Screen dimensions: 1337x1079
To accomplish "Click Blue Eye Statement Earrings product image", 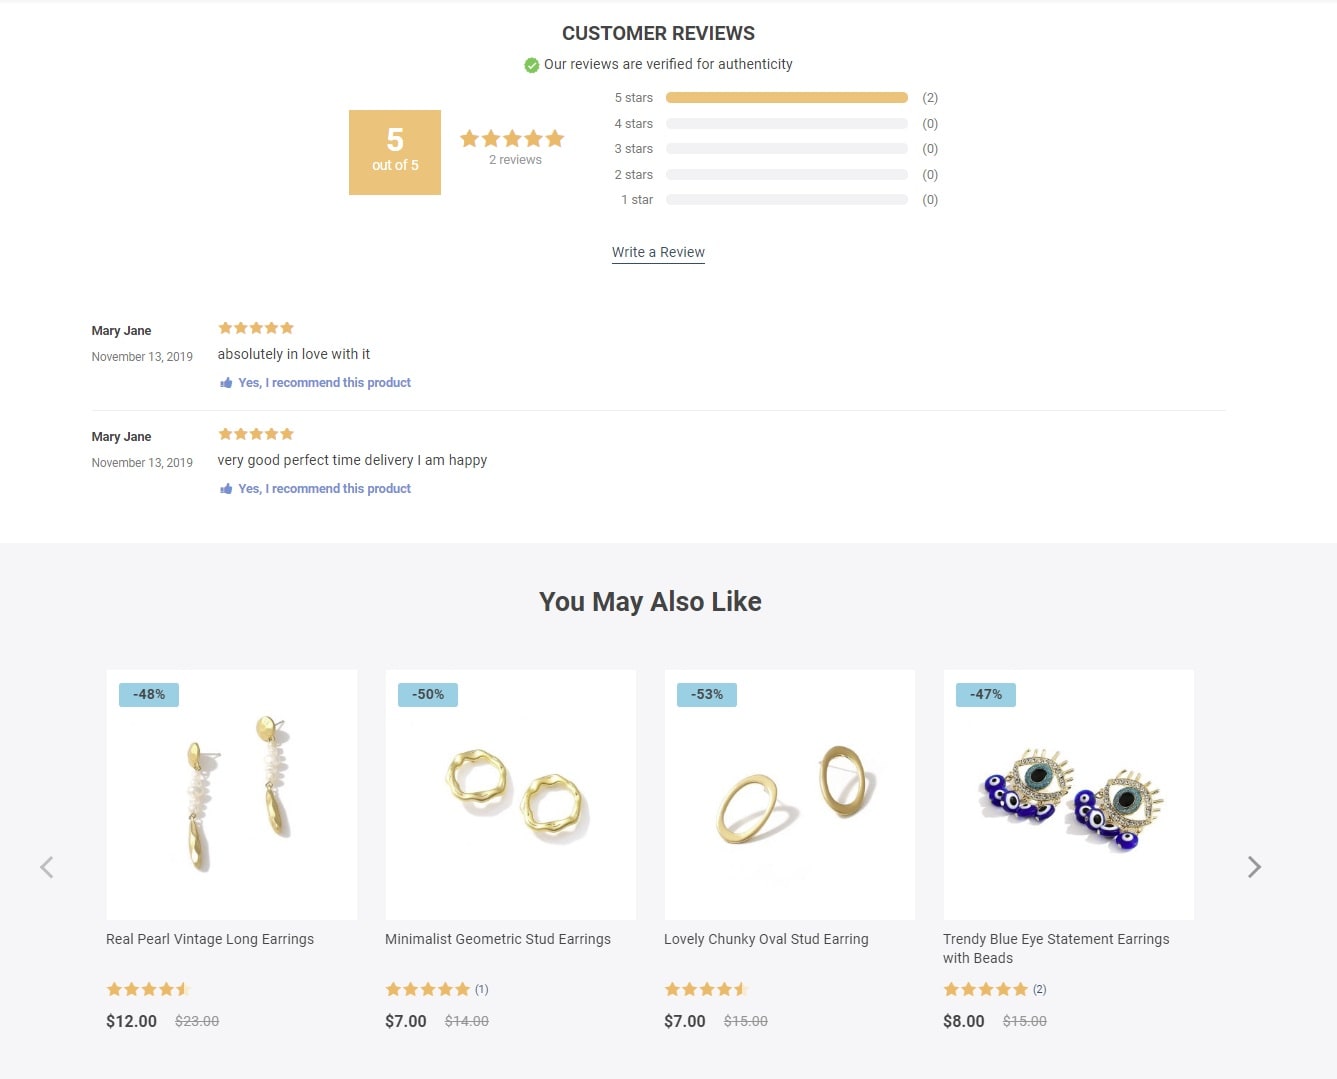I will pos(1068,795).
